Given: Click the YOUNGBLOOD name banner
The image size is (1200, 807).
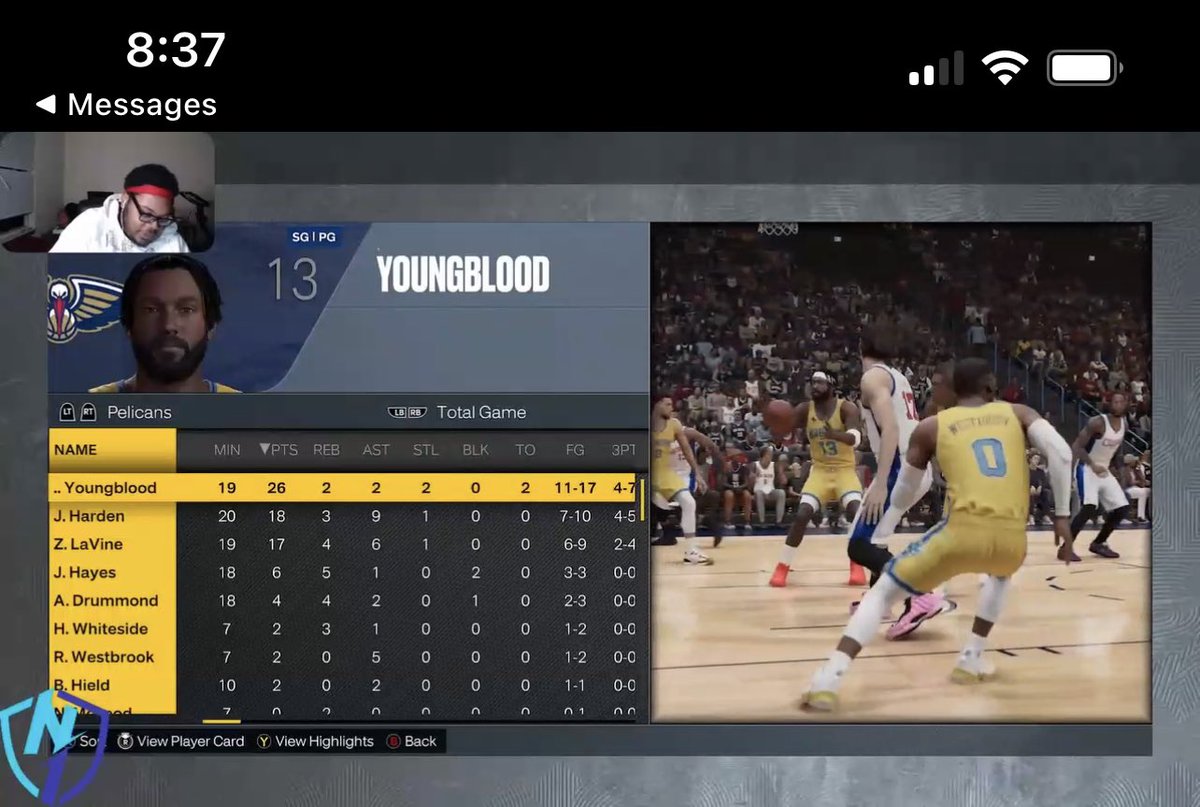Looking at the screenshot, I should click(x=462, y=275).
